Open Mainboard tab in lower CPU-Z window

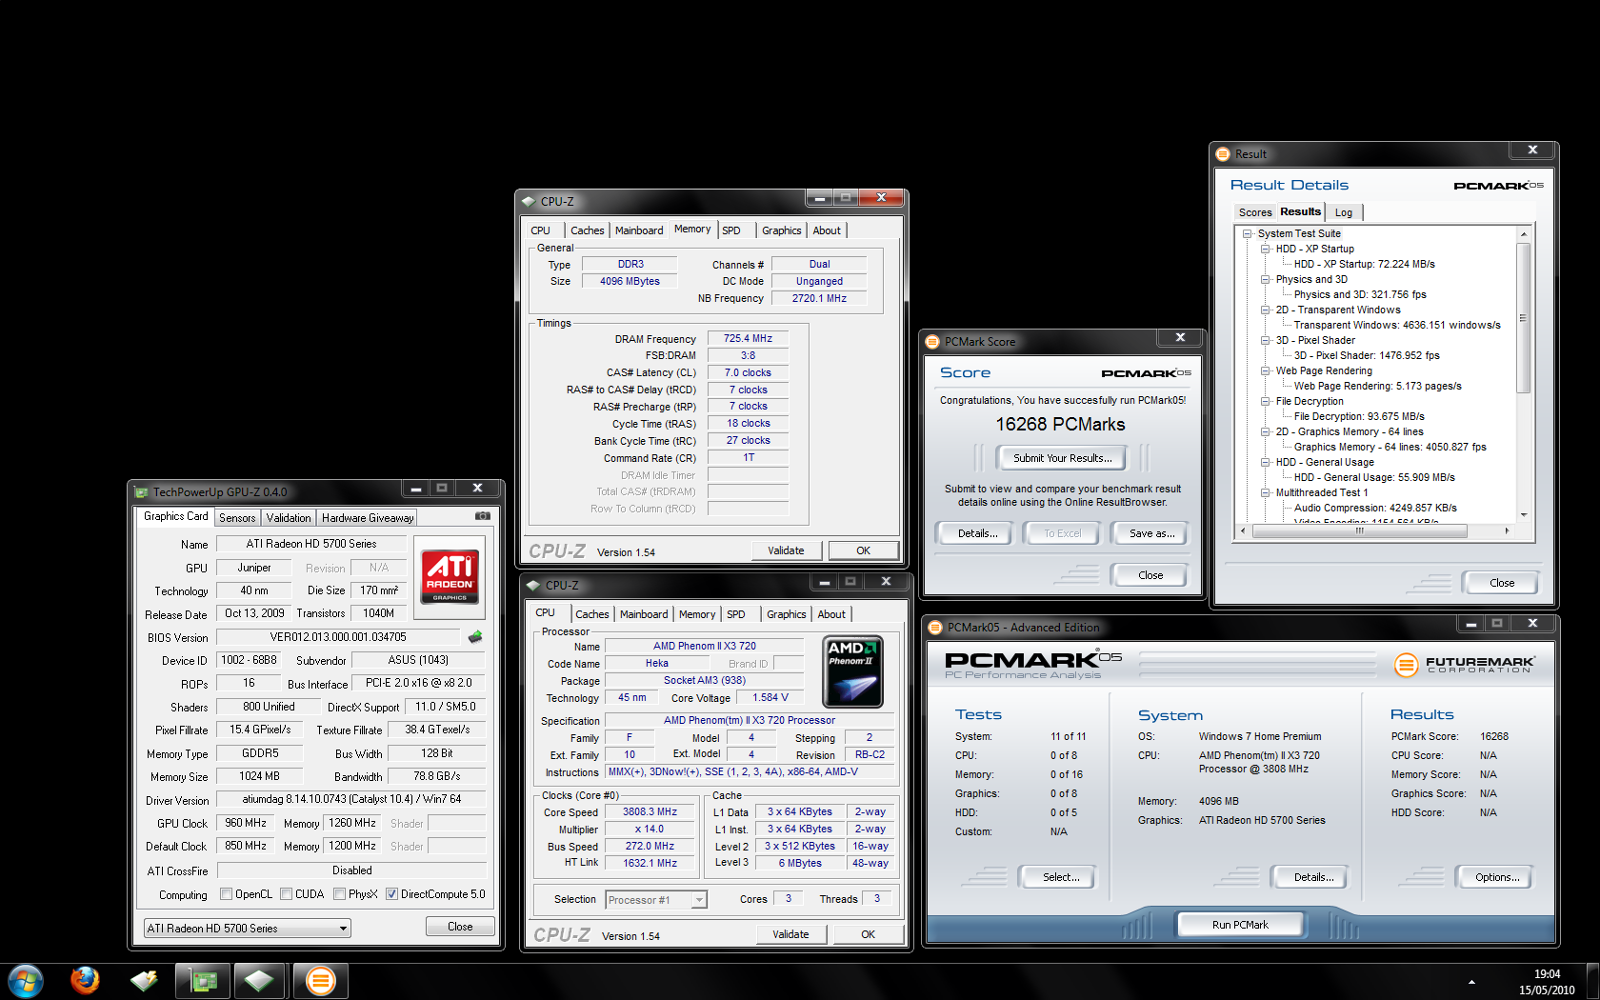coord(643,615)
